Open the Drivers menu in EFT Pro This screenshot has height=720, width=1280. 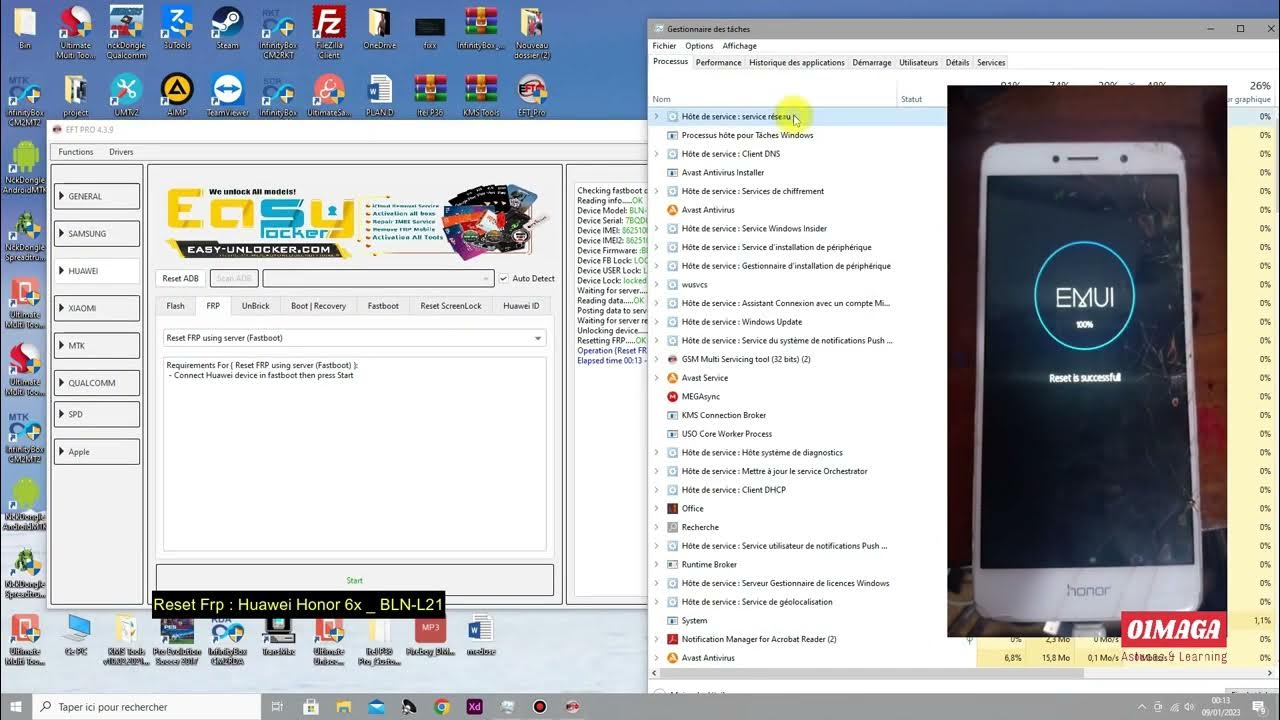click(x=121, y=152)
